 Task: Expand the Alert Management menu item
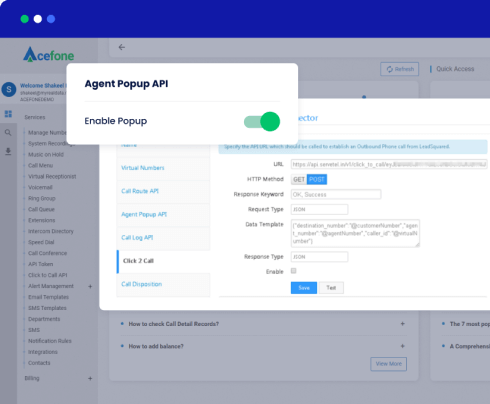(90, 286)
